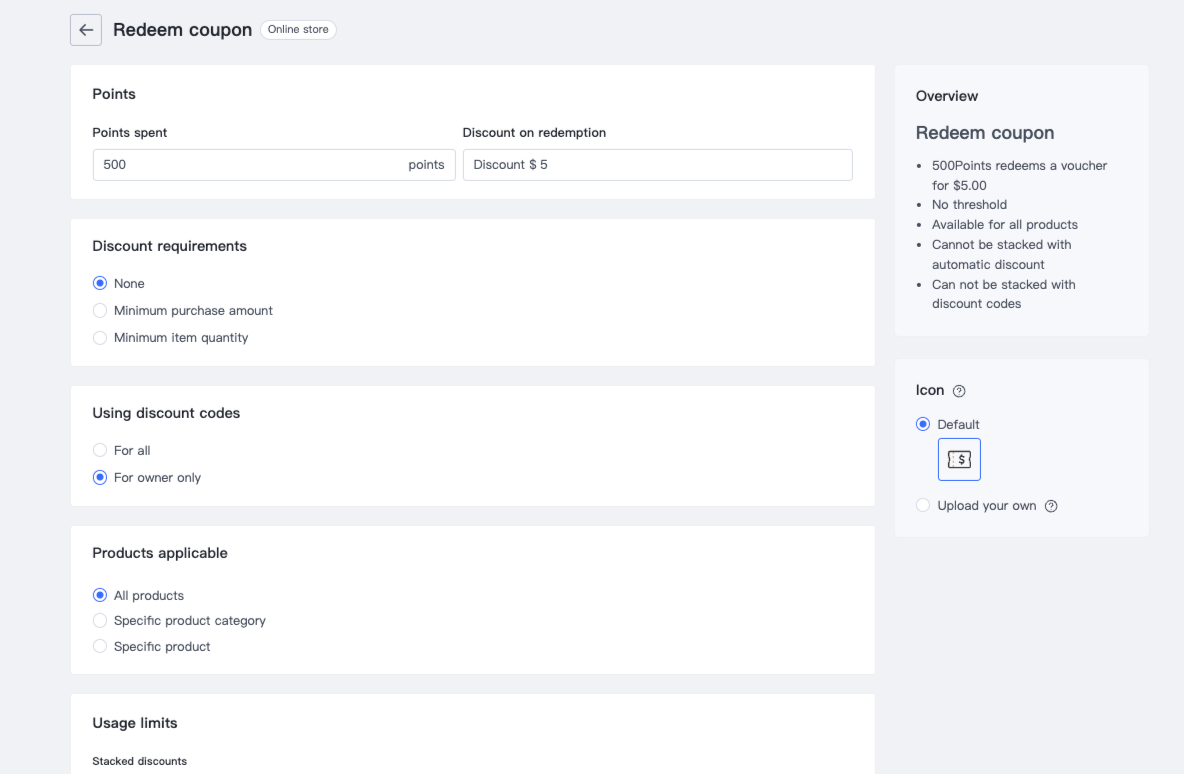
Task: Select All products radio button
Action: click(x=100, y=596)
